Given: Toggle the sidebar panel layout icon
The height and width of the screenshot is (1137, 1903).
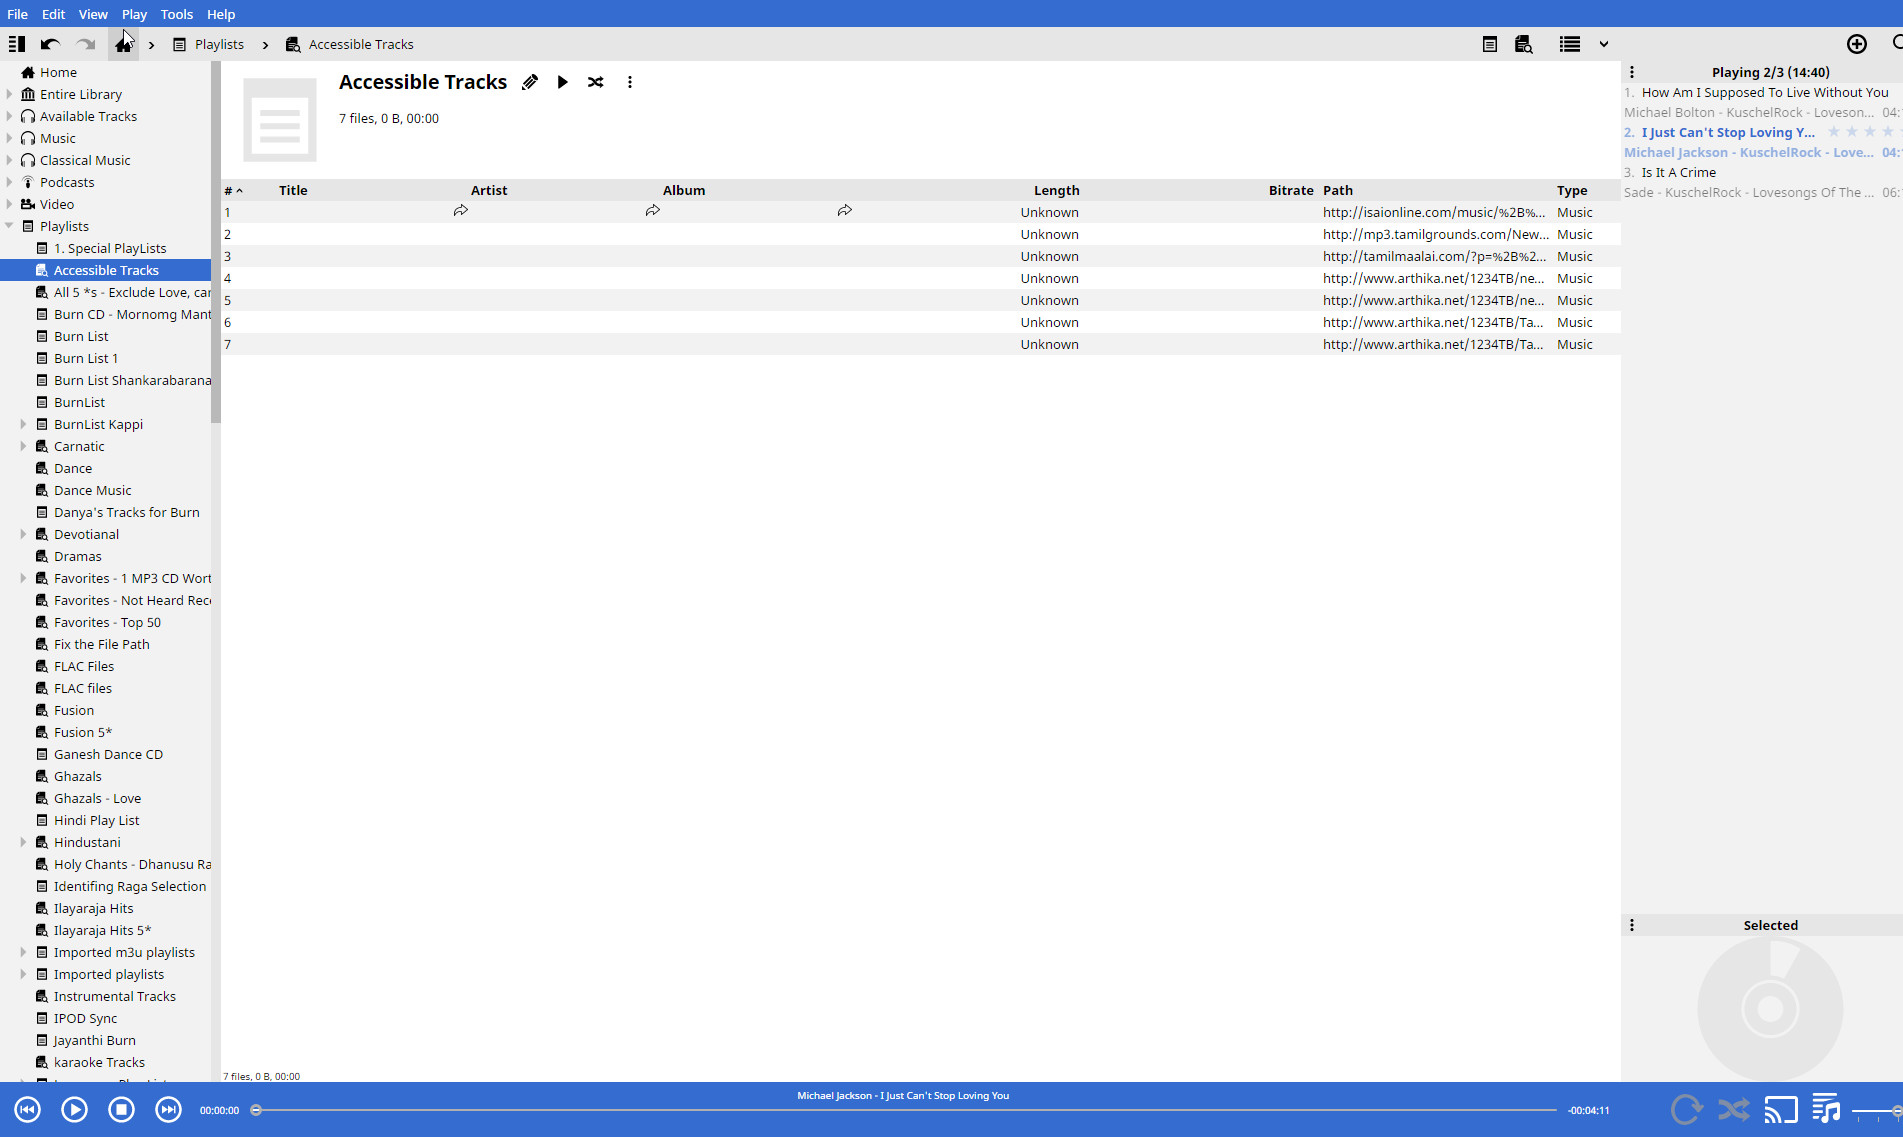Looking at the screenshot, I should [x=17, y=45].
